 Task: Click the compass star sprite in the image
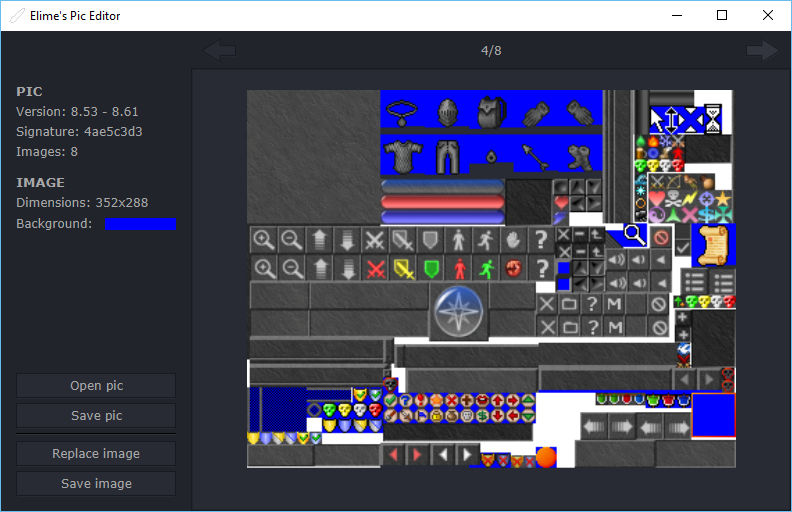point(459,311)
